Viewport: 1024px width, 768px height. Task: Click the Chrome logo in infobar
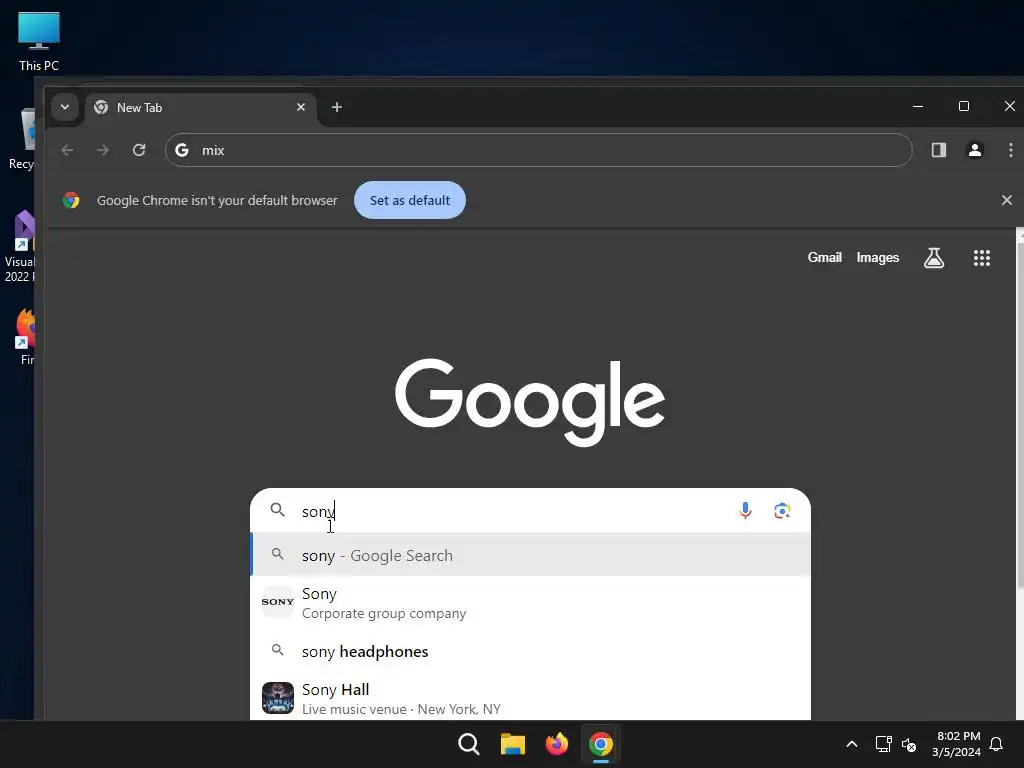(x=71, y=200)
